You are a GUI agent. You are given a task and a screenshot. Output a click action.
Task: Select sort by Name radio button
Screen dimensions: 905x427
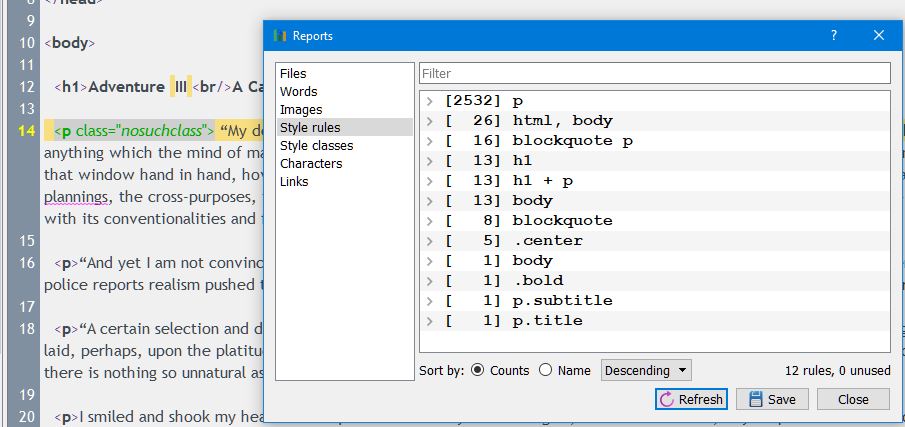tap(545, 370)
